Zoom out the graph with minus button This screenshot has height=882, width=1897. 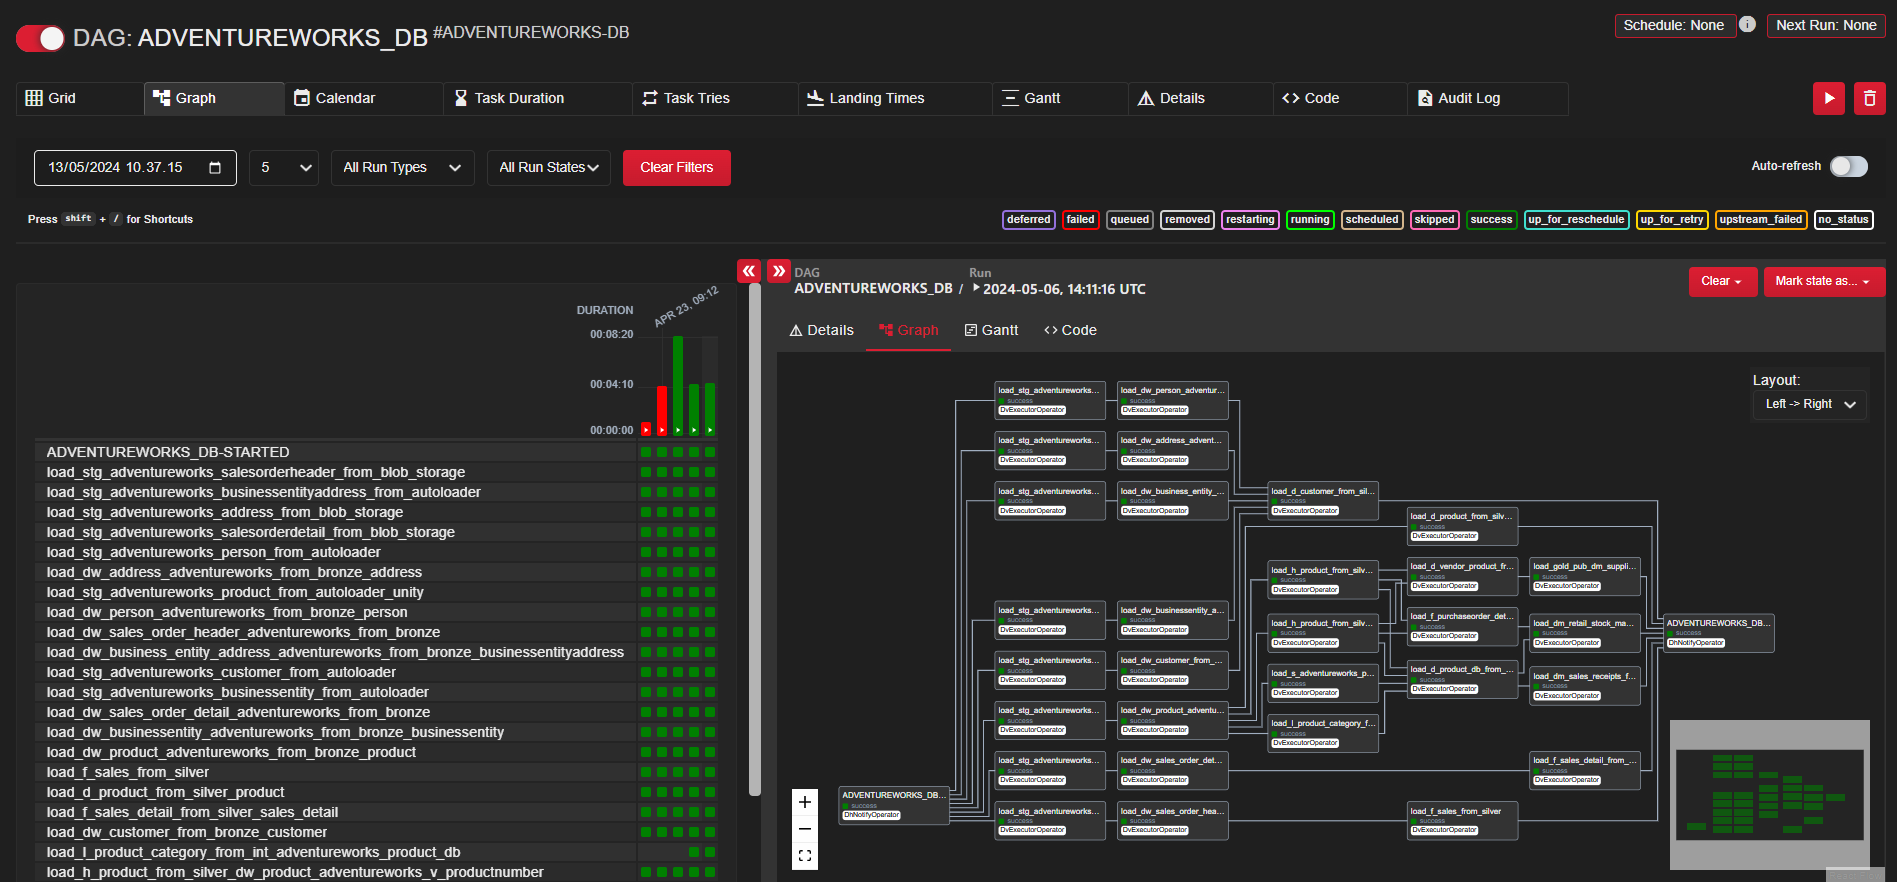click(x=804, y=829)
